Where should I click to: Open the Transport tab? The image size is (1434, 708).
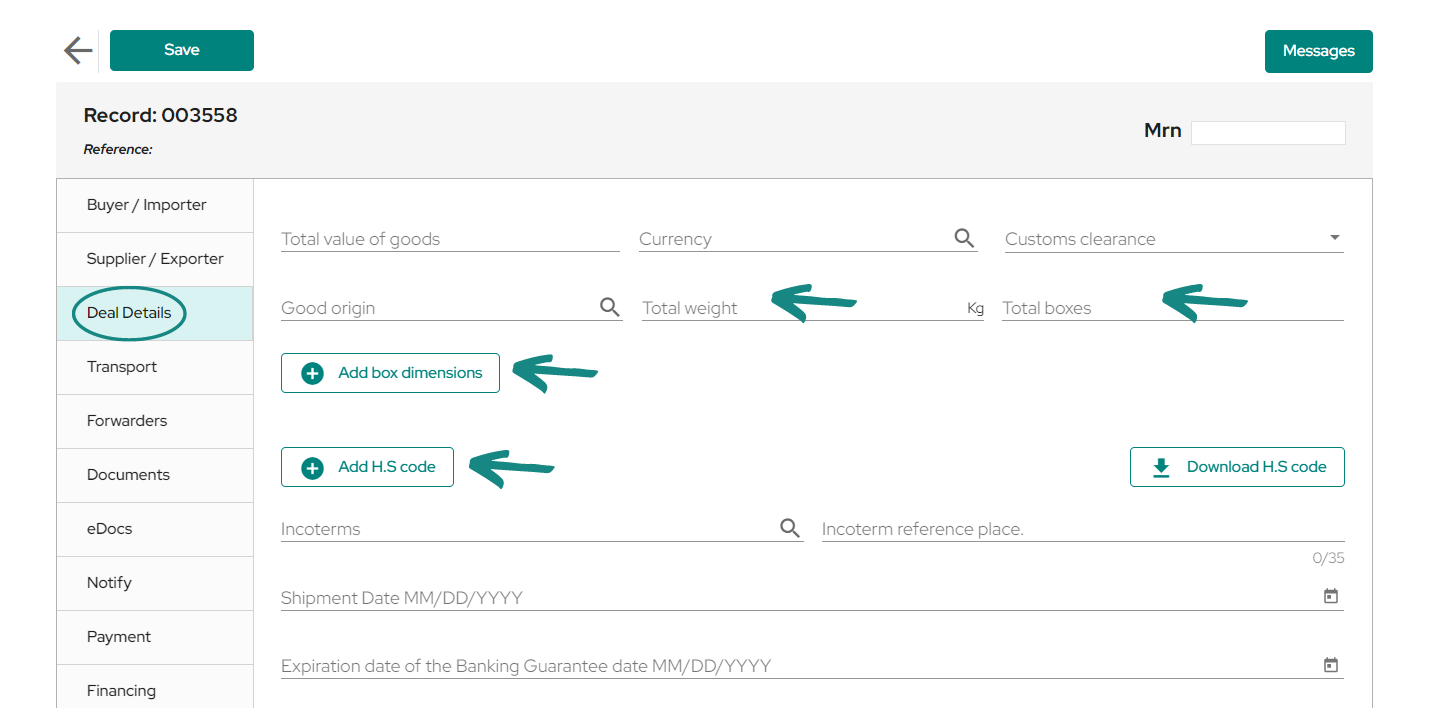pyautogui.click(x=155, y=367)
